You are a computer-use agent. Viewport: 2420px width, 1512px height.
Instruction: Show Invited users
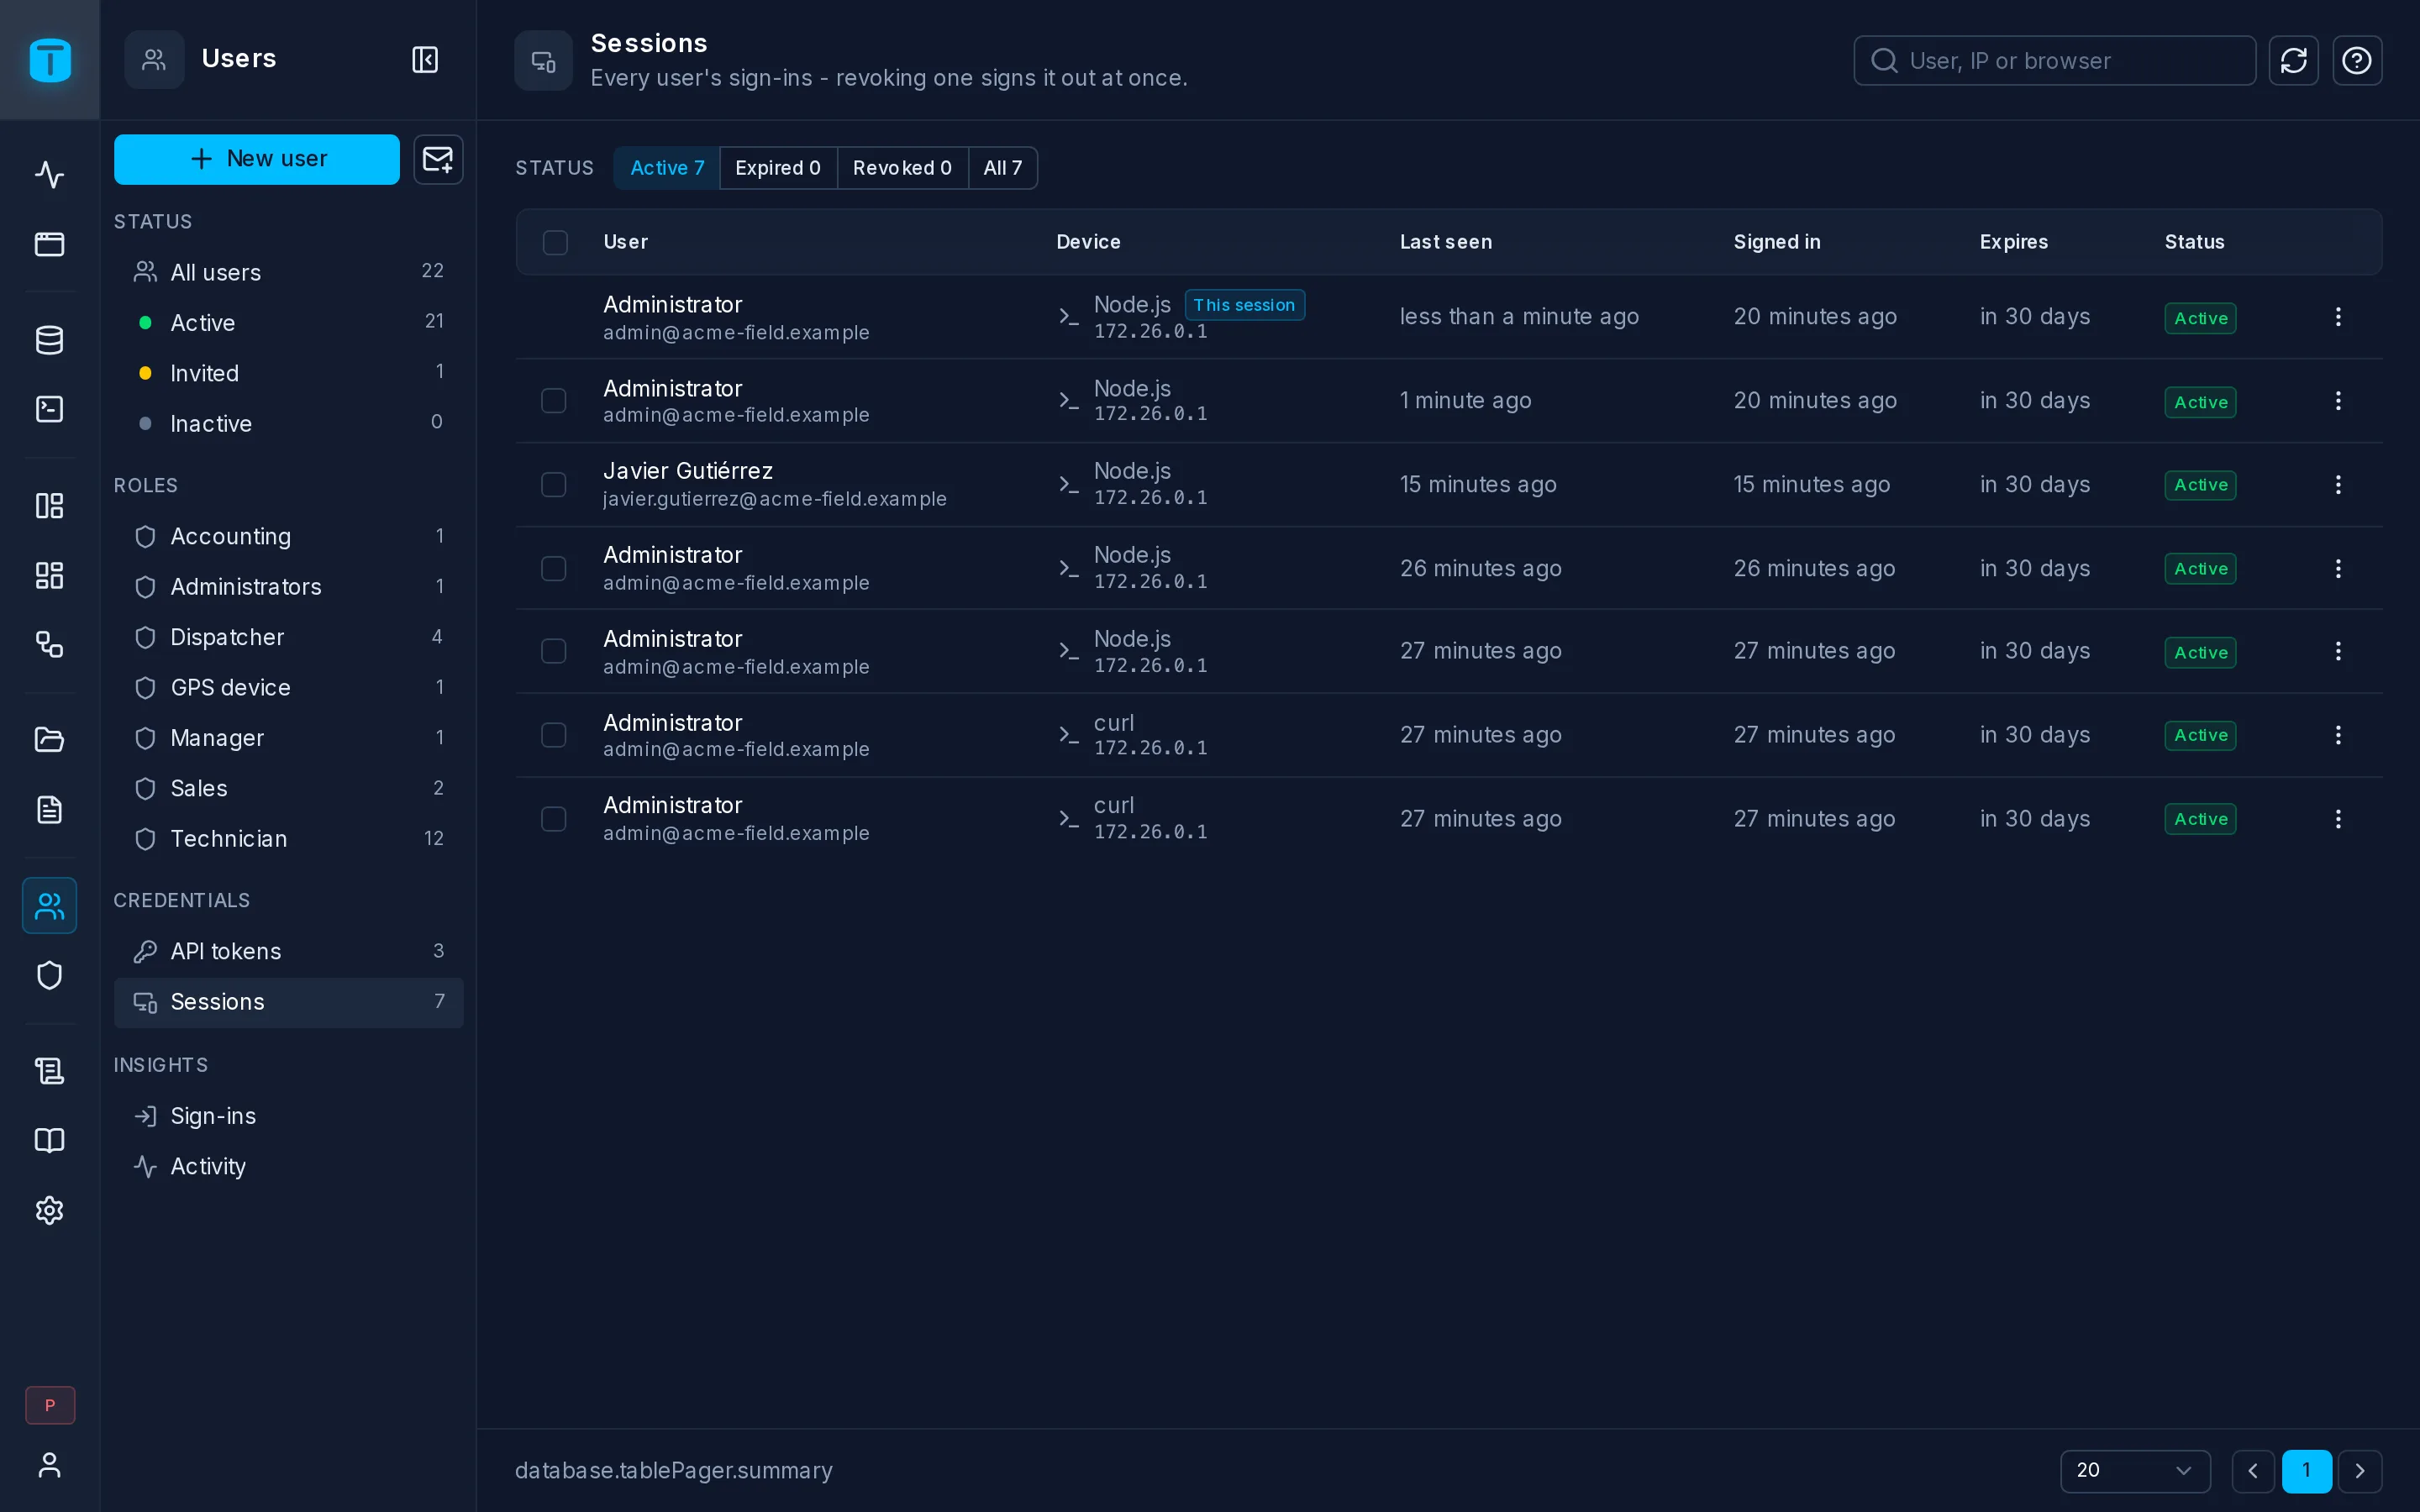point(288,373)
